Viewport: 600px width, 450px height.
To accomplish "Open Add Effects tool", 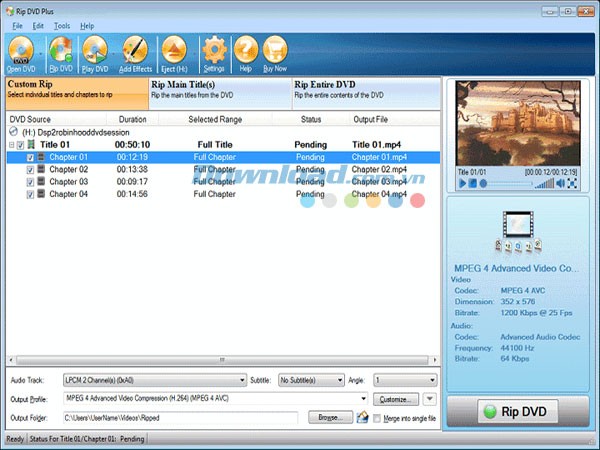I will [135, 50].
